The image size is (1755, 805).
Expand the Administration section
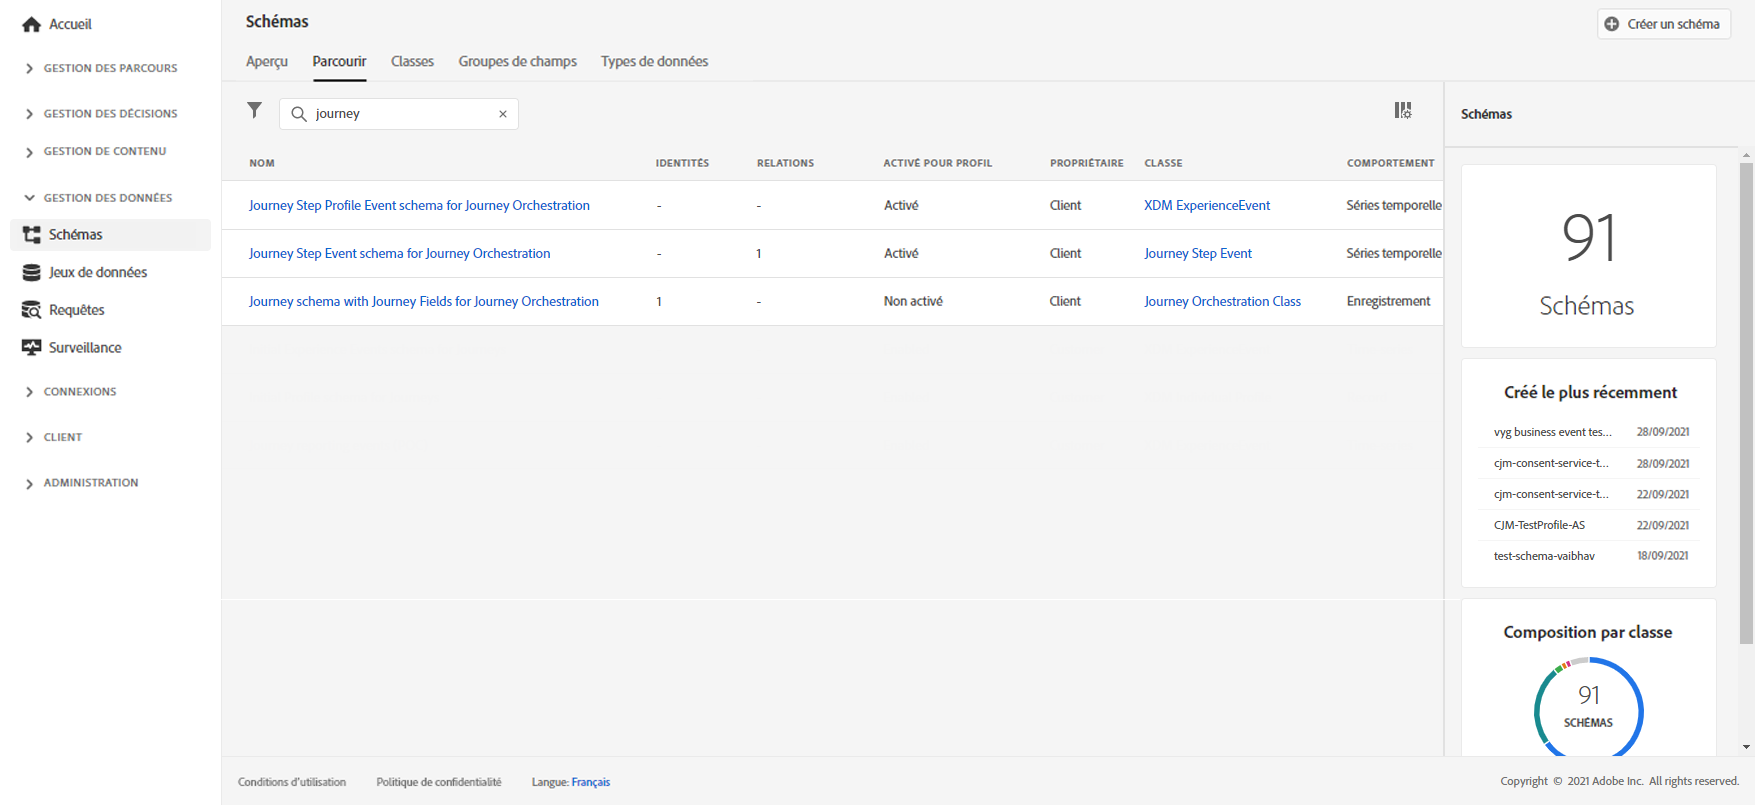[30, 483]
